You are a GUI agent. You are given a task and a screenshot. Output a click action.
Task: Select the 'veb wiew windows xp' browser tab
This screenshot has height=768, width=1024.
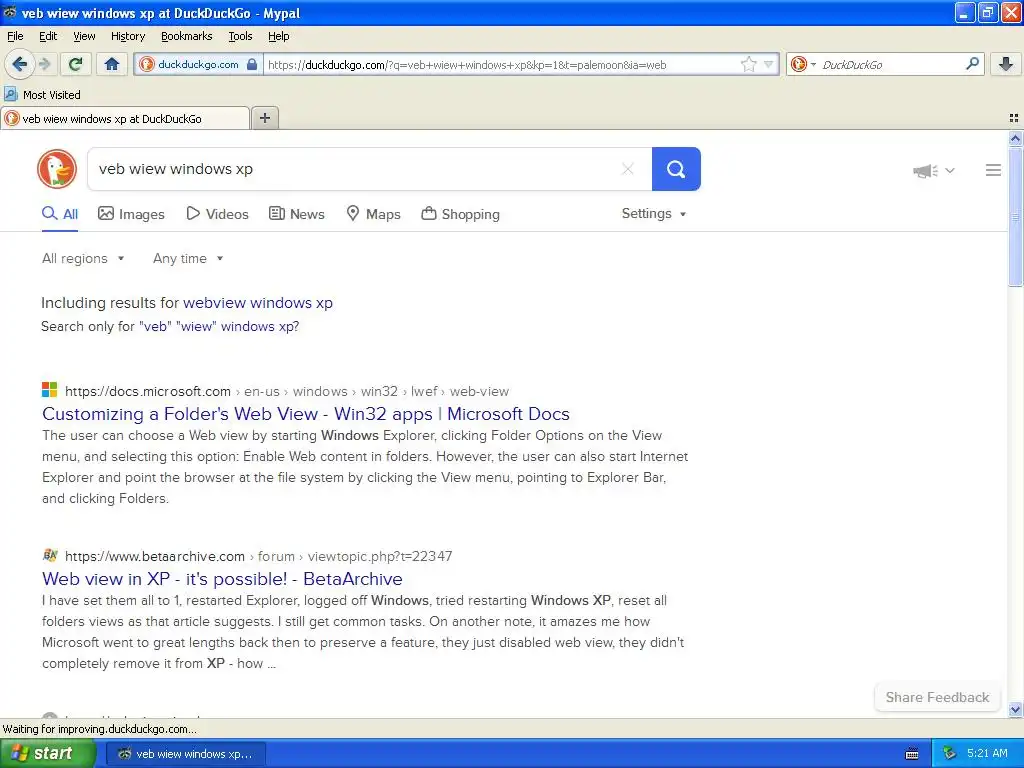[x=125, y=118]
